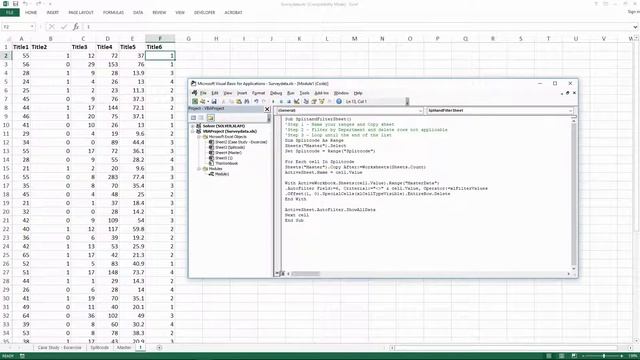This screenshot has height=360, width=640.
Task: Click Excel Save icon in quick access toolbar
Action: [16, 4]
